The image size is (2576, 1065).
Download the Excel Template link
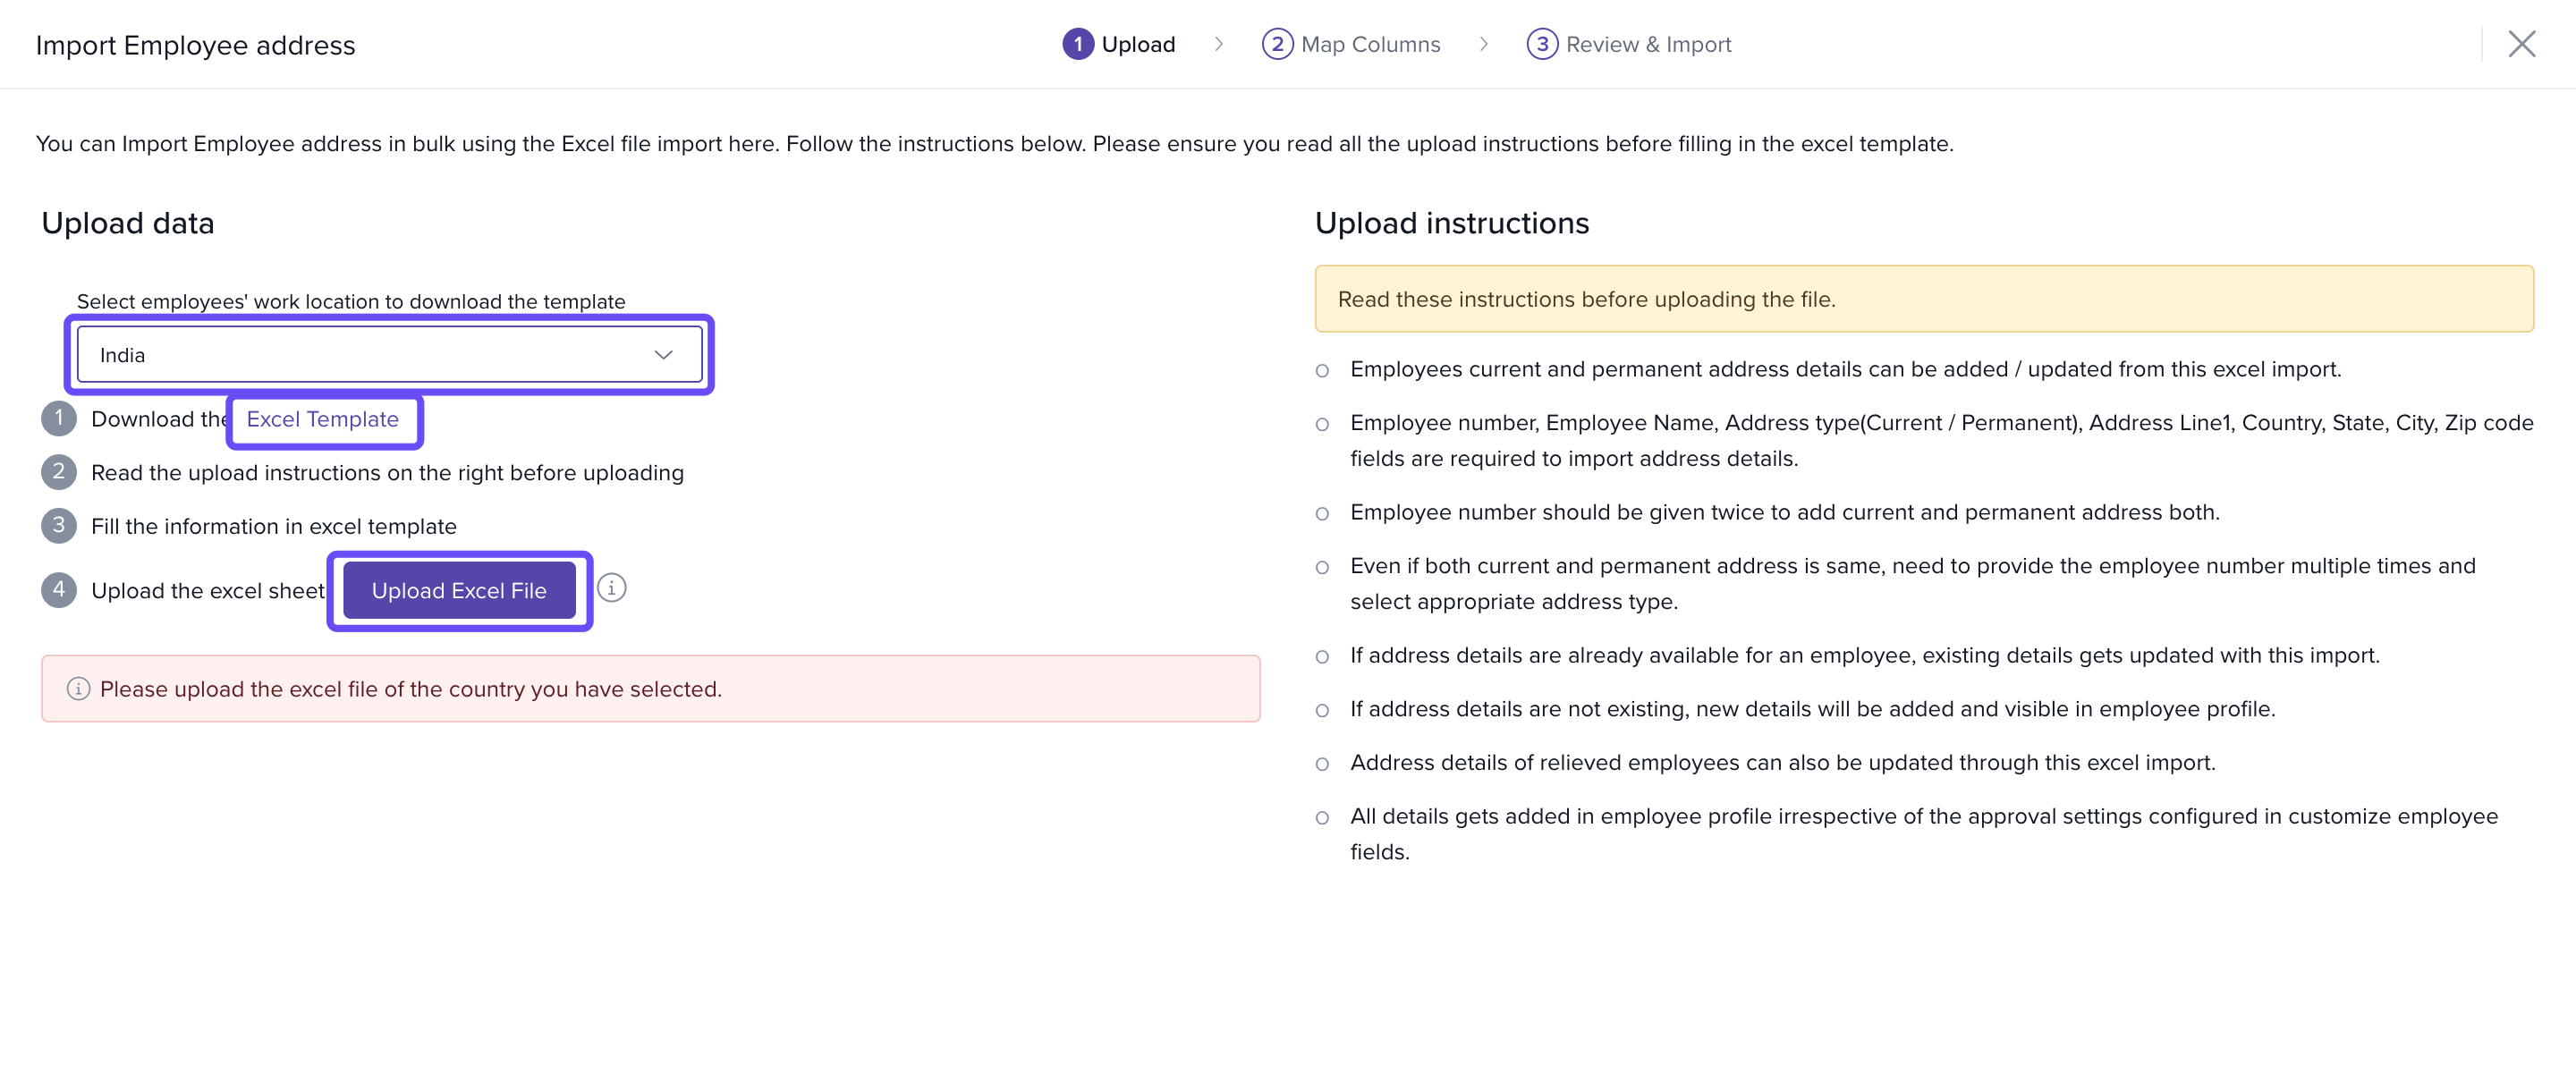click(x=322, y=419)
